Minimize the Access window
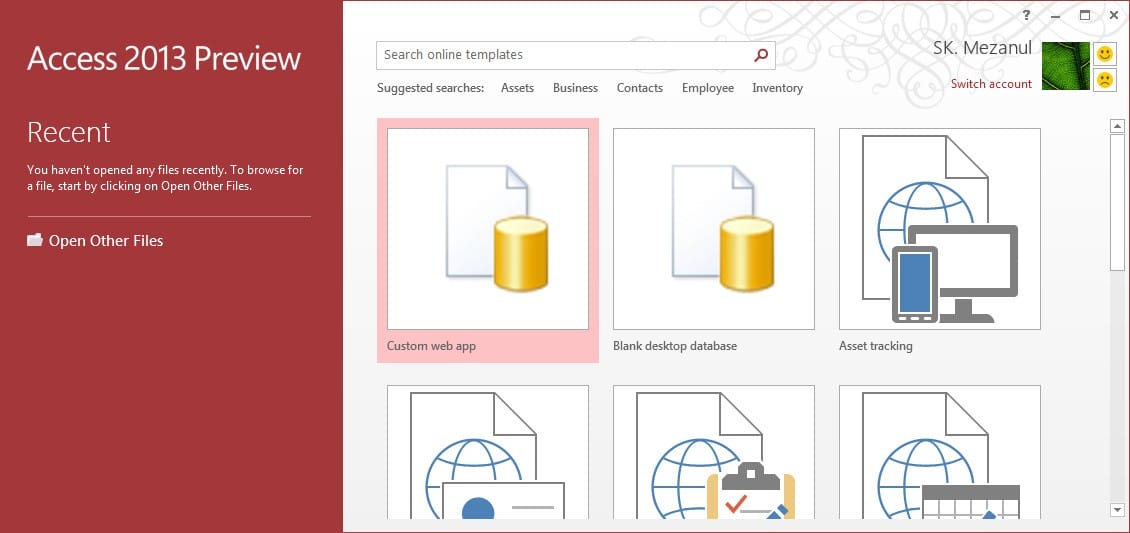This screenshot has width=1130, height=533. point(1056,16)
